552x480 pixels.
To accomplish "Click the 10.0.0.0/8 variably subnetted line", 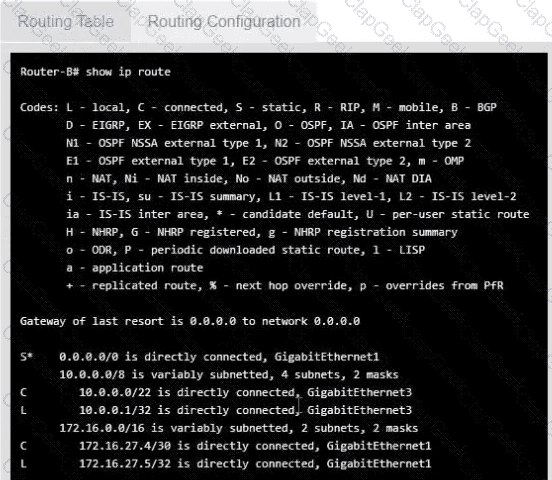I will [x=229, y=374].
